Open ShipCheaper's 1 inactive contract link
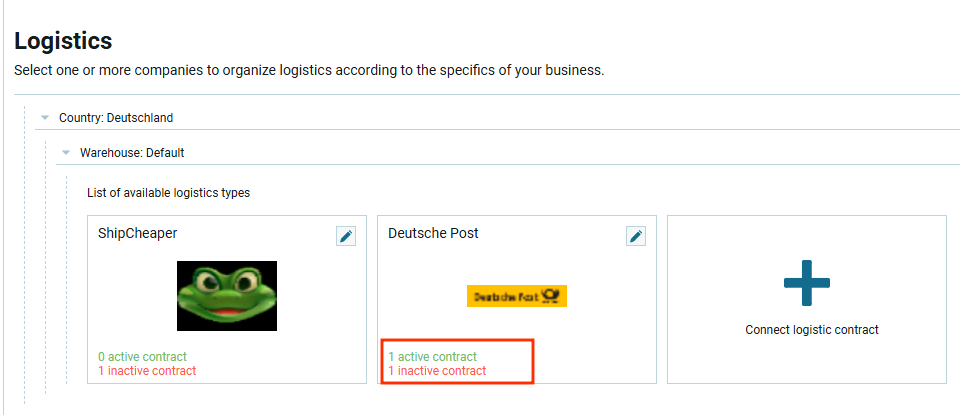Viewport: 960px width, 415px height. coord(146,371)
